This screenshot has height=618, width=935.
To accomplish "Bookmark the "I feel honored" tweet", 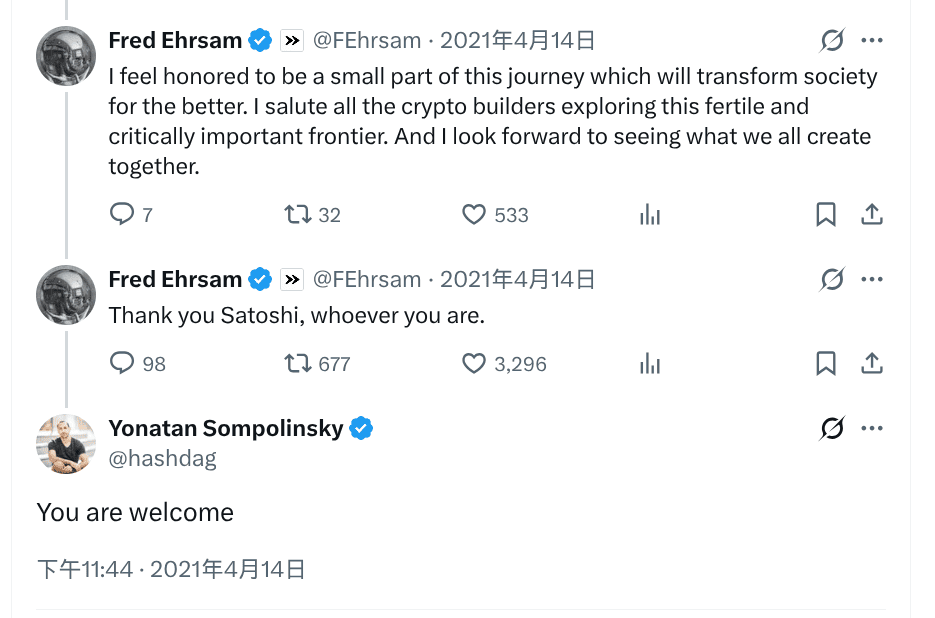I will pyautogui.click(x=826, y=214).
